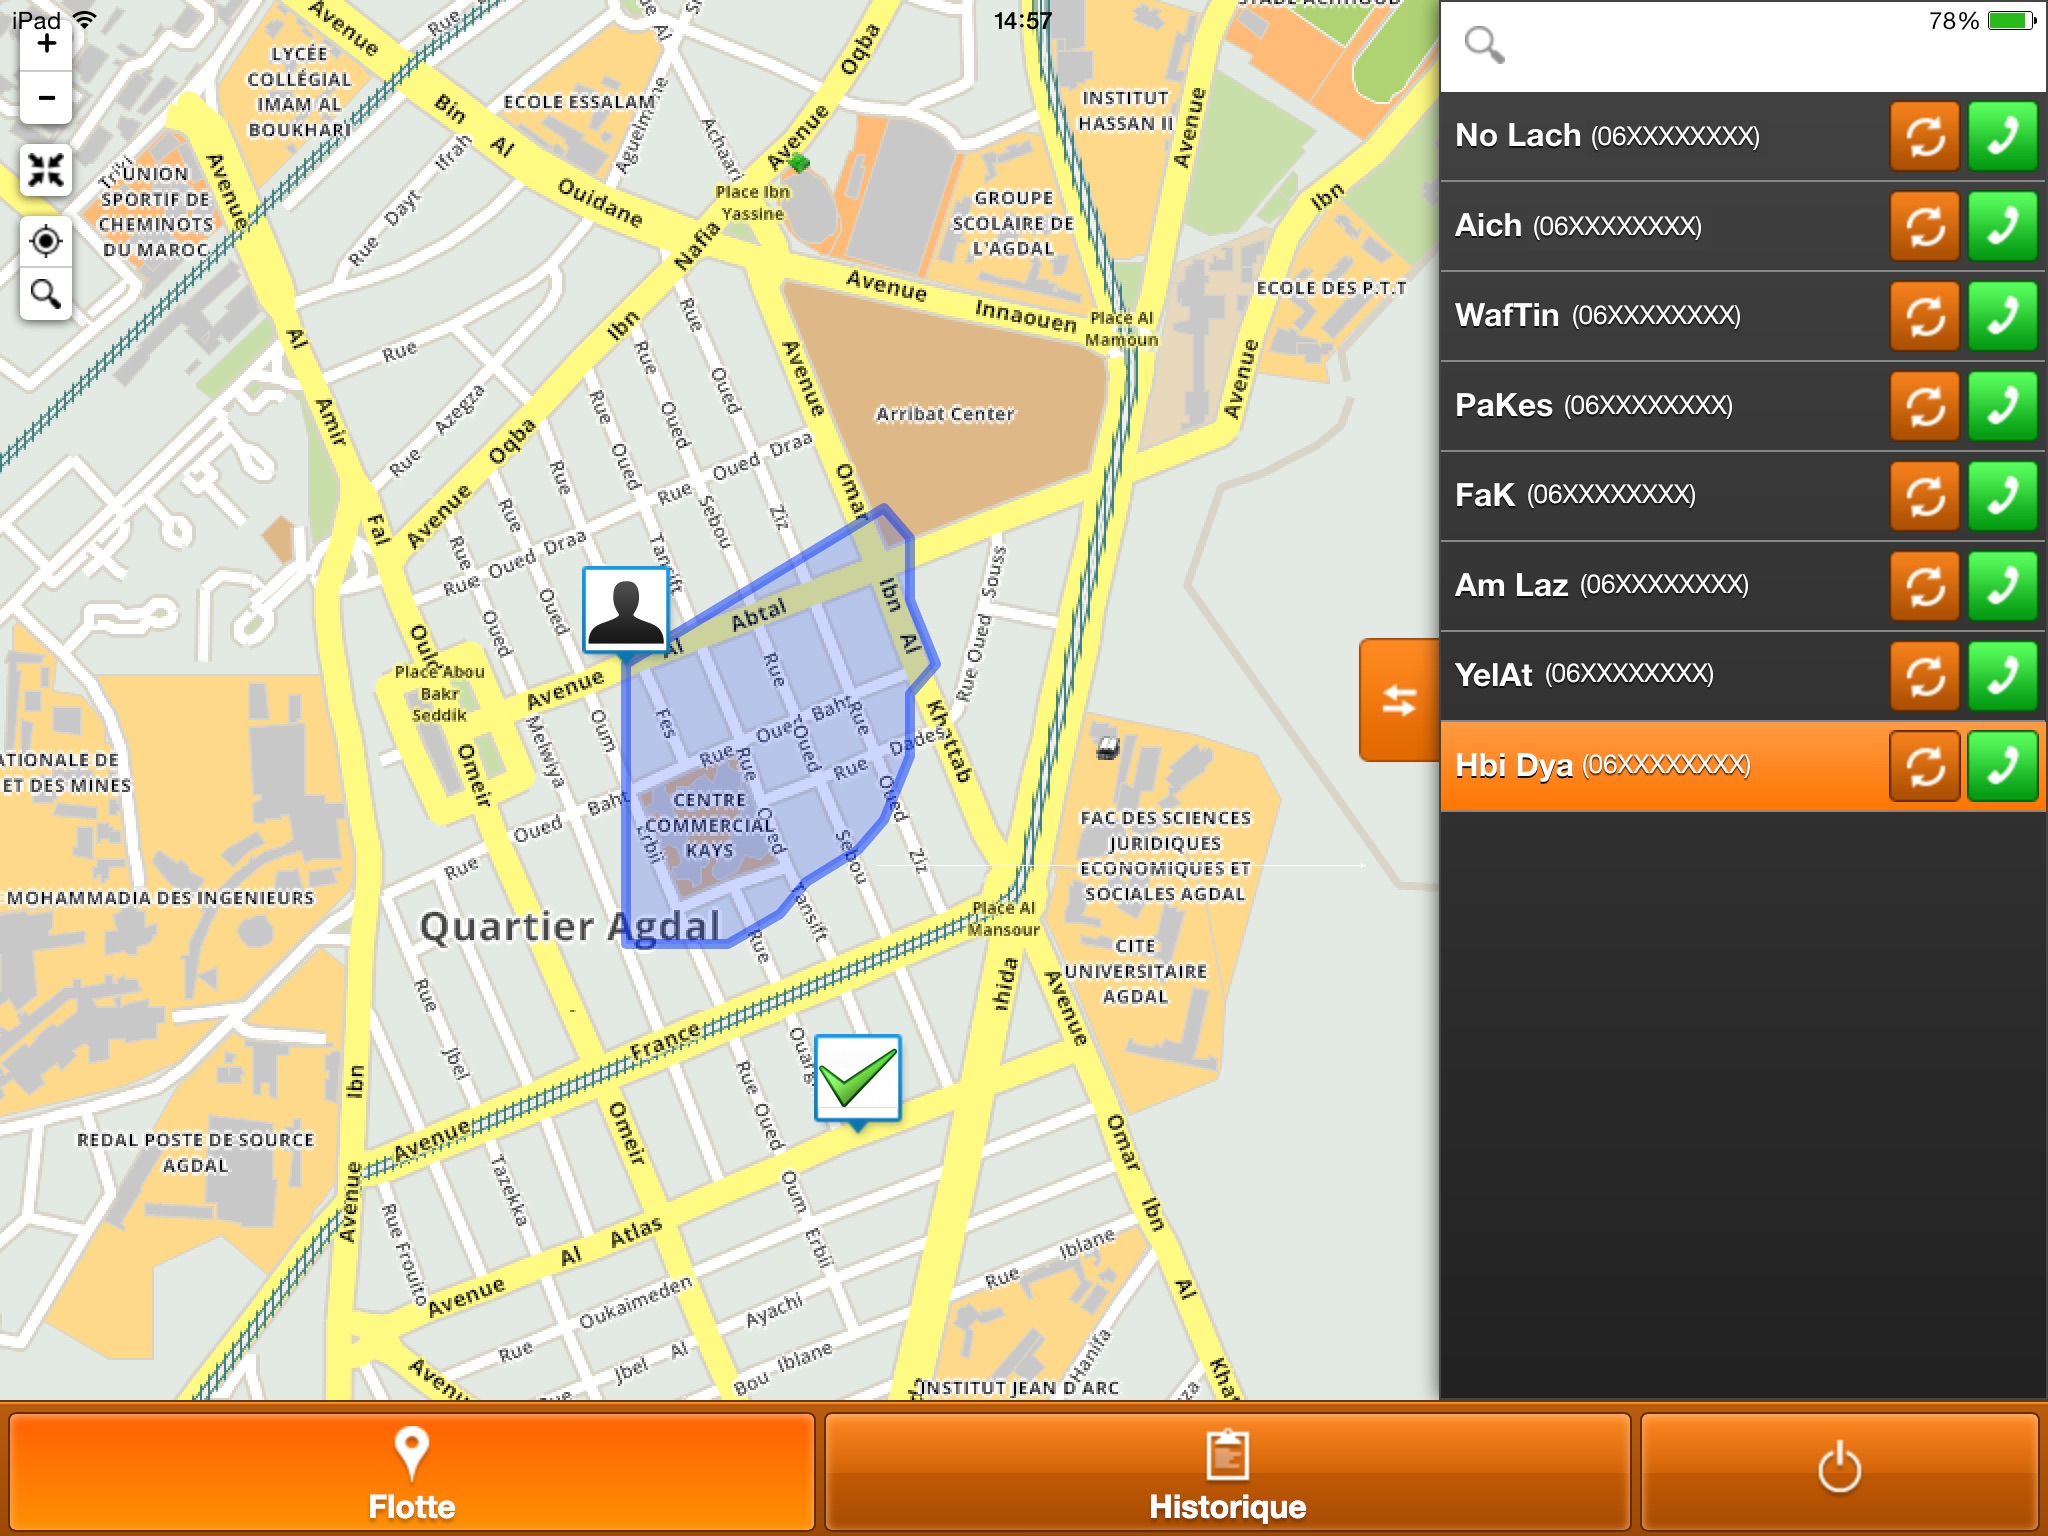
Task: Refresh position of WafTin
Action: click(x=1923, y=316)
